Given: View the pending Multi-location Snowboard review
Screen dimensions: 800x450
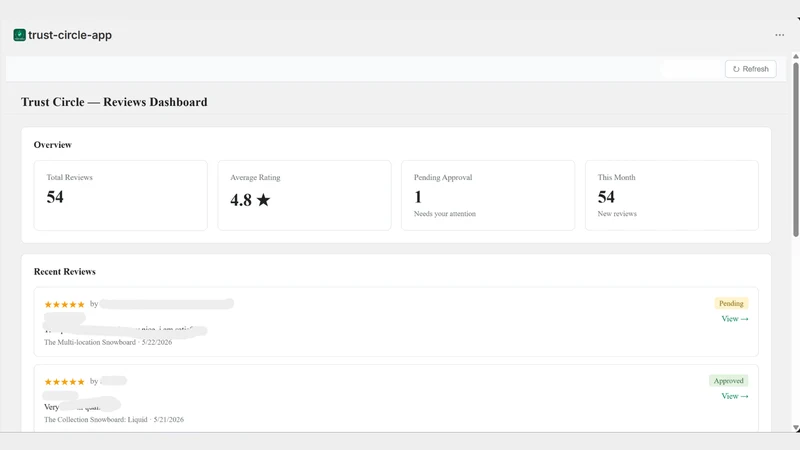Looking at the screenshot, I should click(x=735, y=319).
